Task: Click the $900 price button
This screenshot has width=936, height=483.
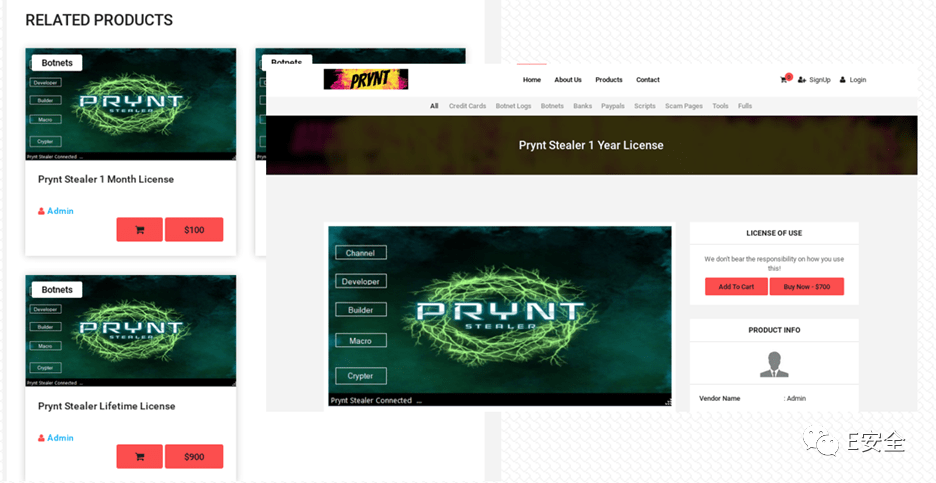Action: coord(194,456)
